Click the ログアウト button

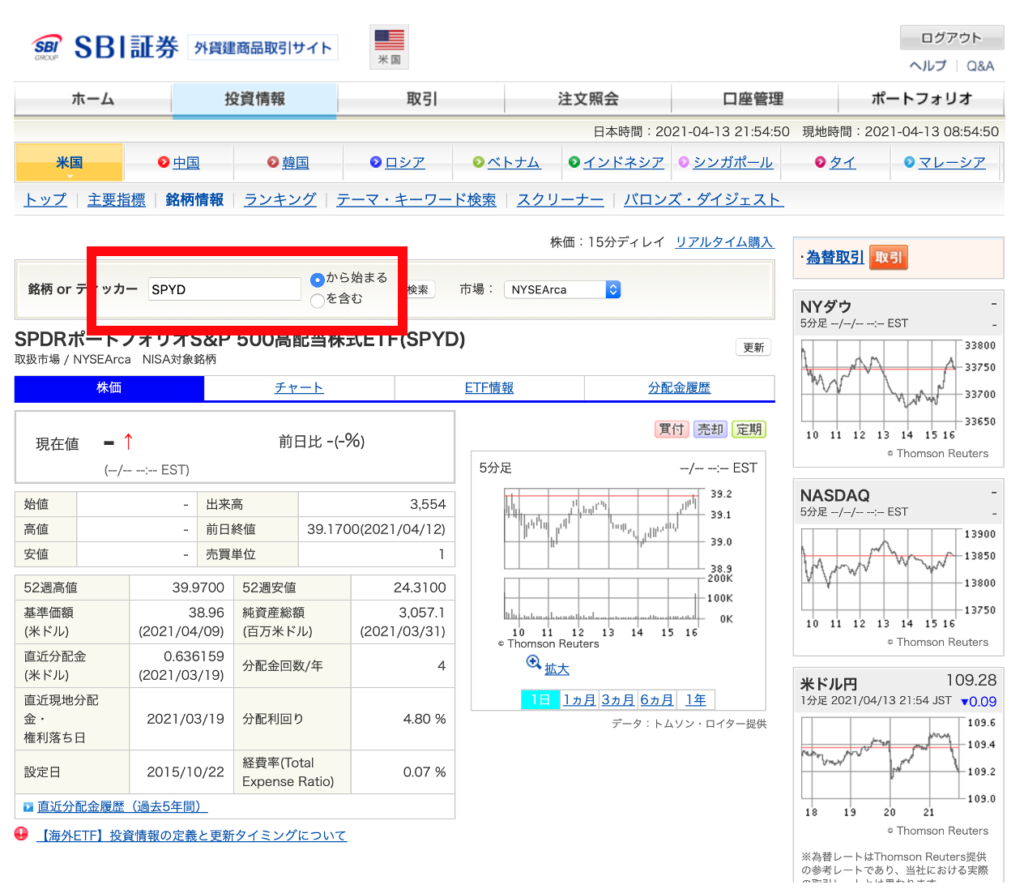click(952, 38)
